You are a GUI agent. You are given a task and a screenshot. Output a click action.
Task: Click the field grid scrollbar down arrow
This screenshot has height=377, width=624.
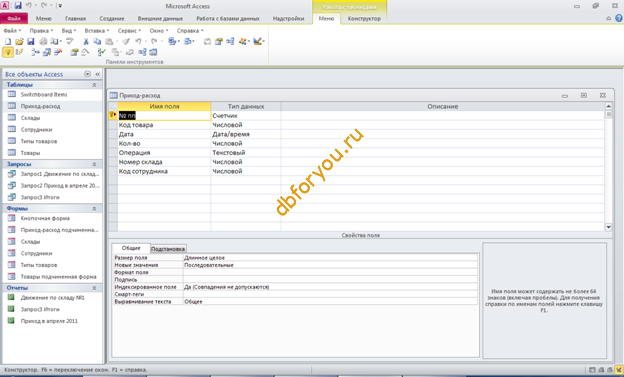[x=608, y=227]
